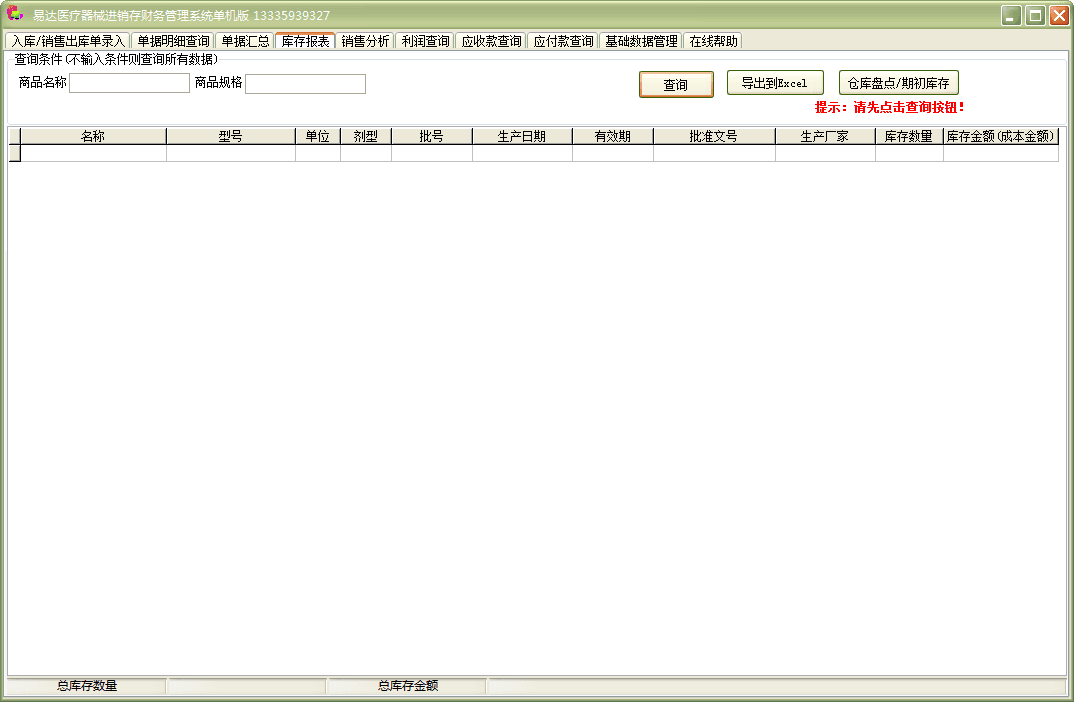
Task: Switch to the 单据明细查询 tab
Action: pyautogui.click(x=173, y=41)
